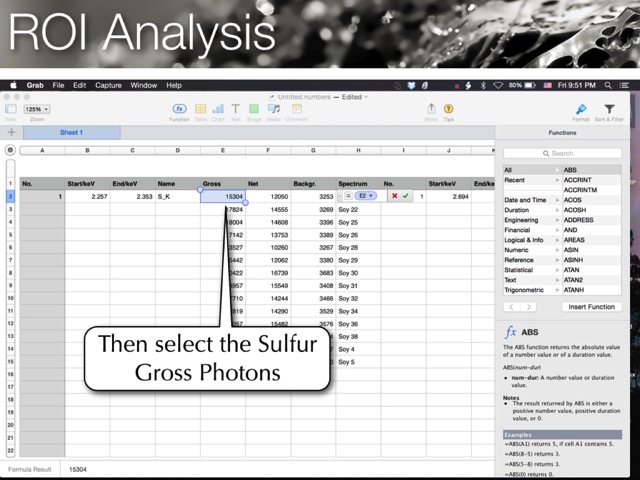Open the 125% zoom dropdown
The image size is (640, 480).
coord(37,109)
